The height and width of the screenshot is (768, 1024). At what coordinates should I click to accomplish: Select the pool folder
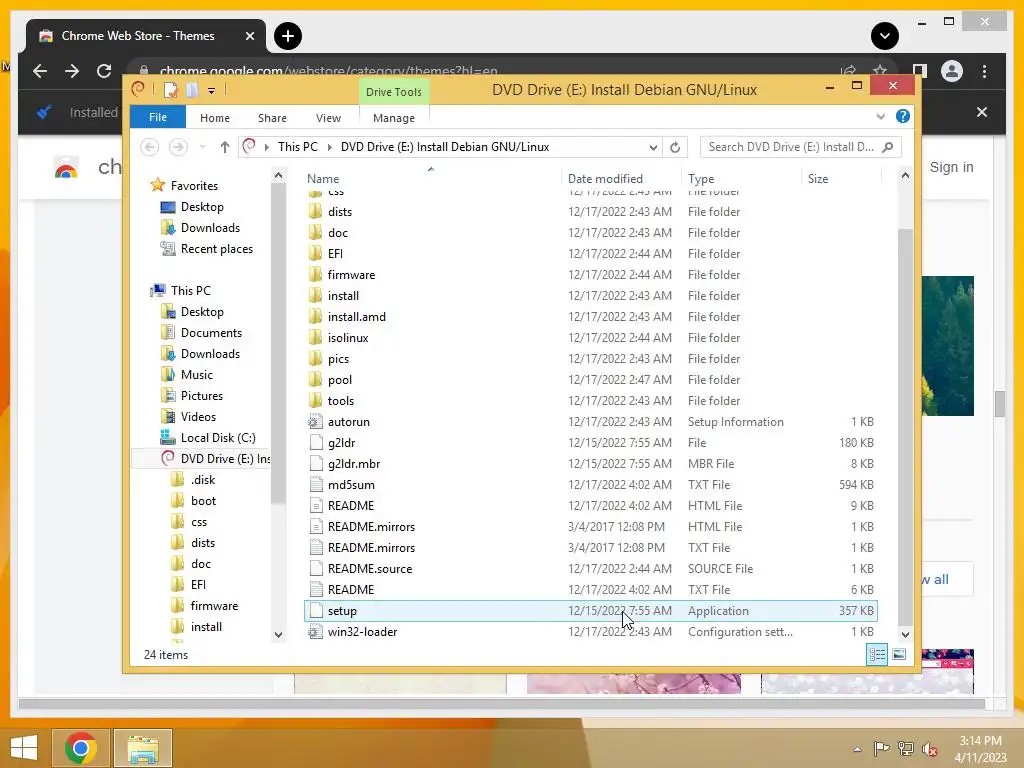click(340, 379)
